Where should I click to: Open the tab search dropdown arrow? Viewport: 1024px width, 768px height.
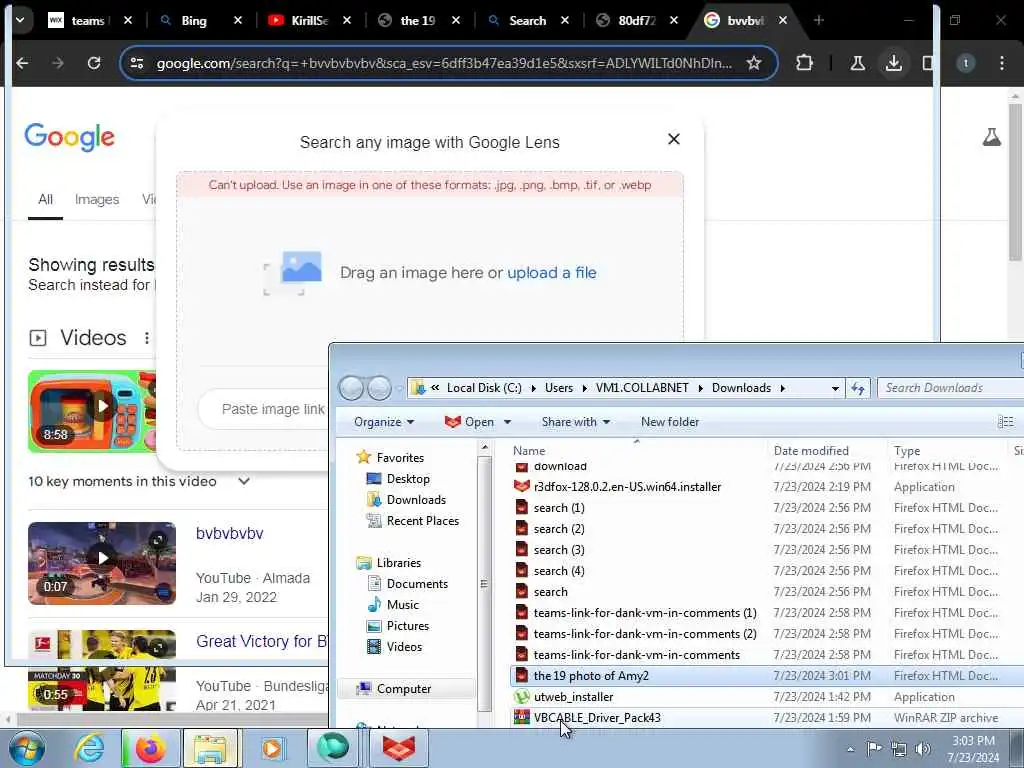click(x=20, y=20)
